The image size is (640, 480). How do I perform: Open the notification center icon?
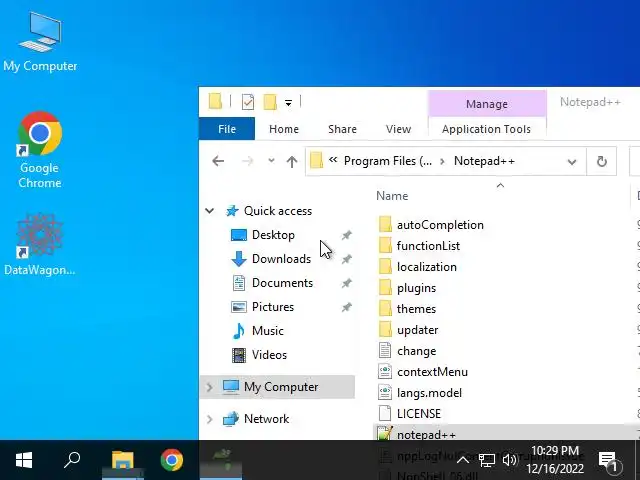tap(610, 461)
